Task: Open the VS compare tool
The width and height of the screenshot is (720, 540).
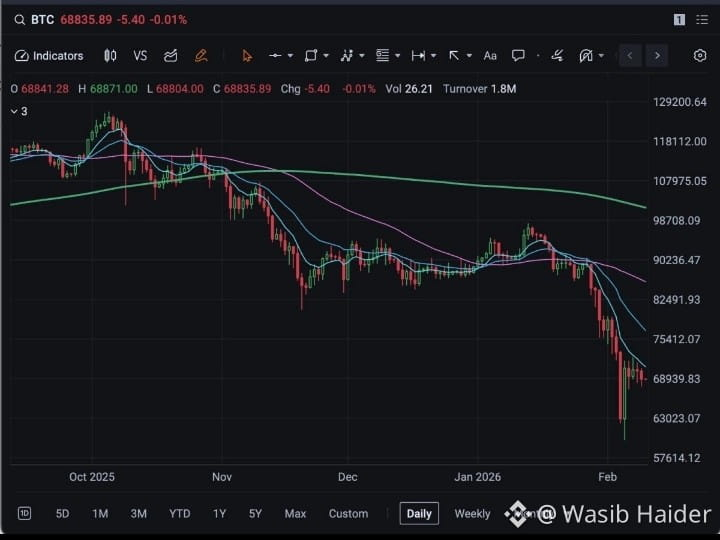Action: coord(140,56)
